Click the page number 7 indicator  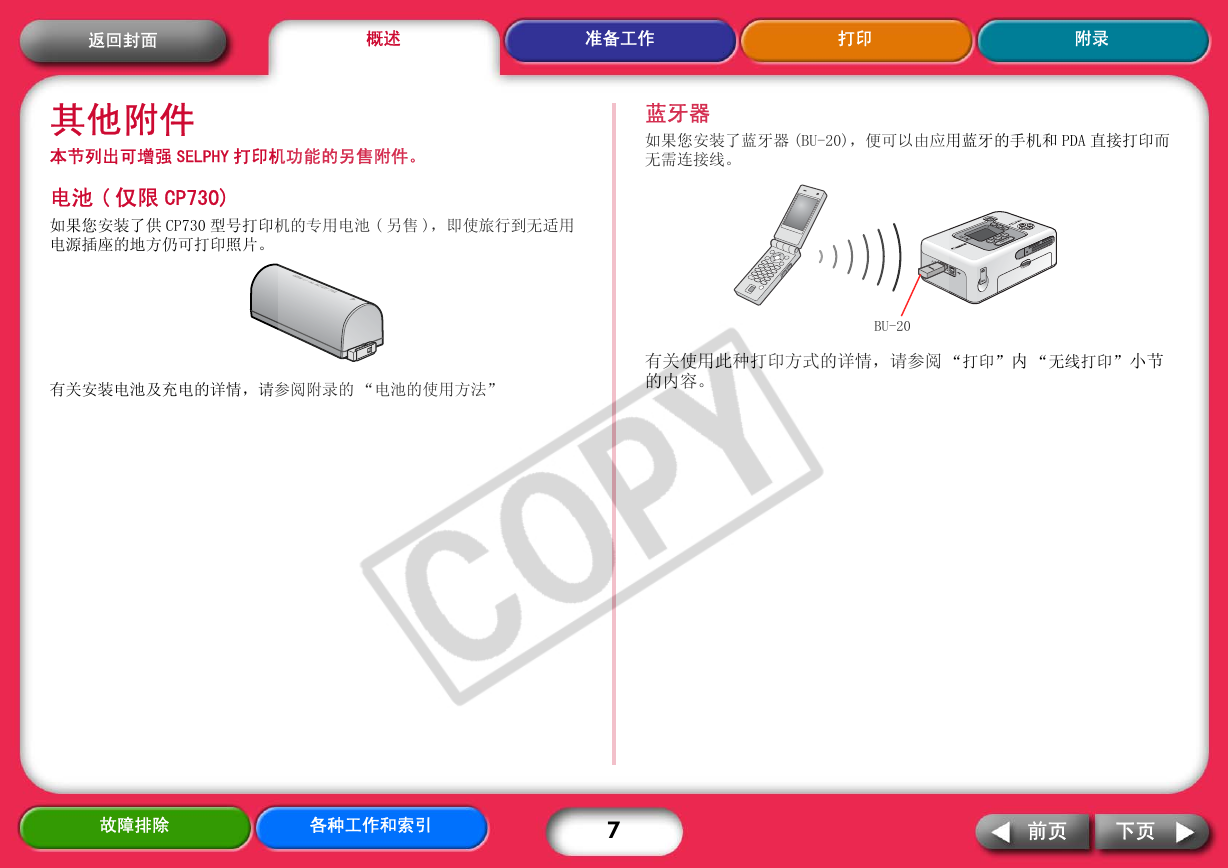tap(614, 831)
